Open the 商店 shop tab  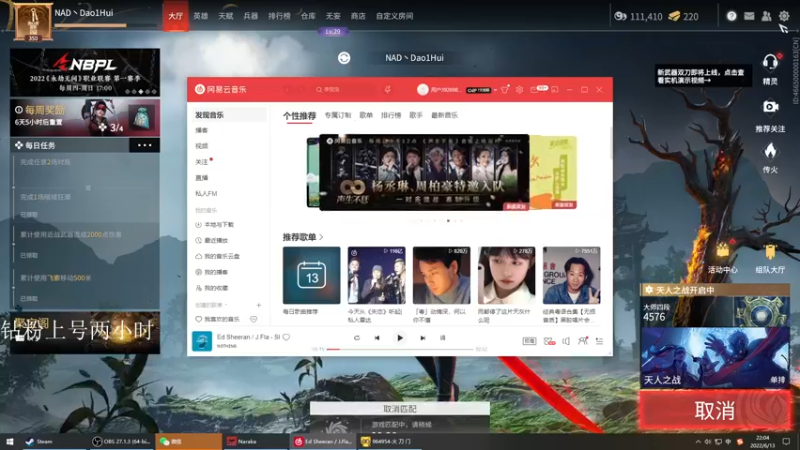358,16
